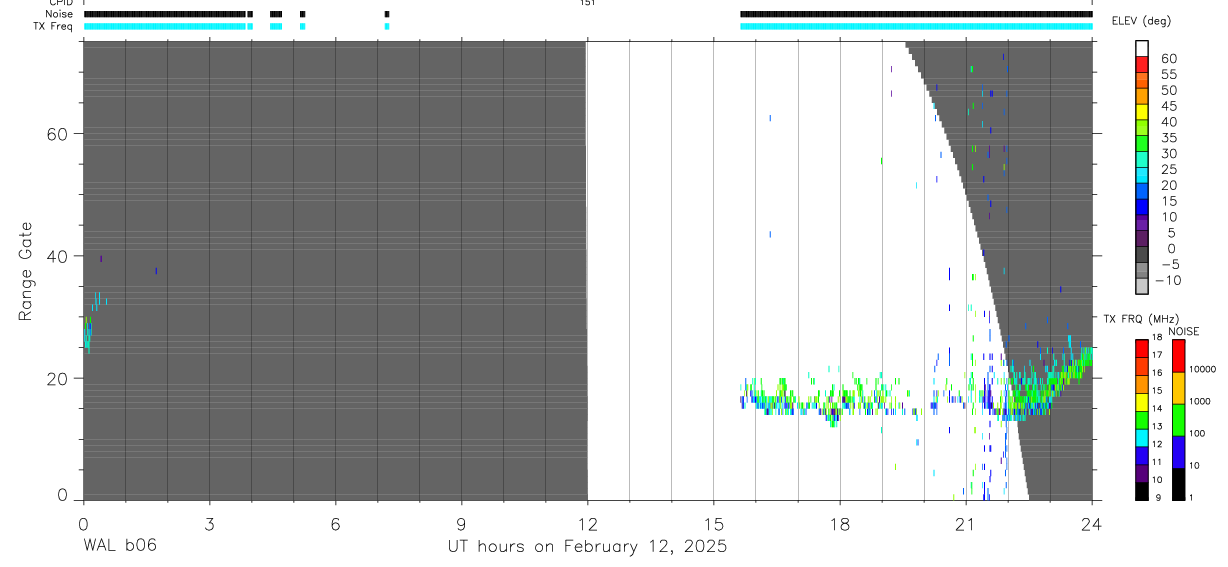Screen dimensions: 1228x567
Task: Click the yellow segment of ELEV color bar
Action: pyautogui.click(x=1142, y=113)
